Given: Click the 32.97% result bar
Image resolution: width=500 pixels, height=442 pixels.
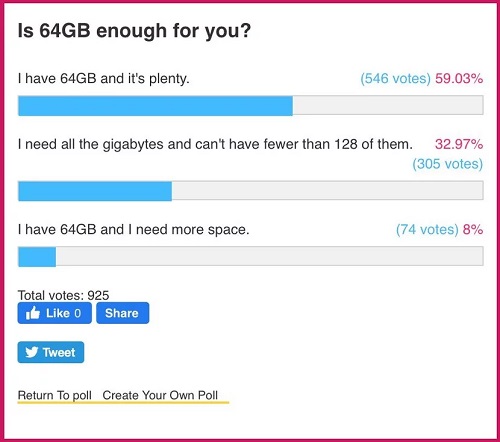Looking at the screenshot, I should [x=251, y=191].
